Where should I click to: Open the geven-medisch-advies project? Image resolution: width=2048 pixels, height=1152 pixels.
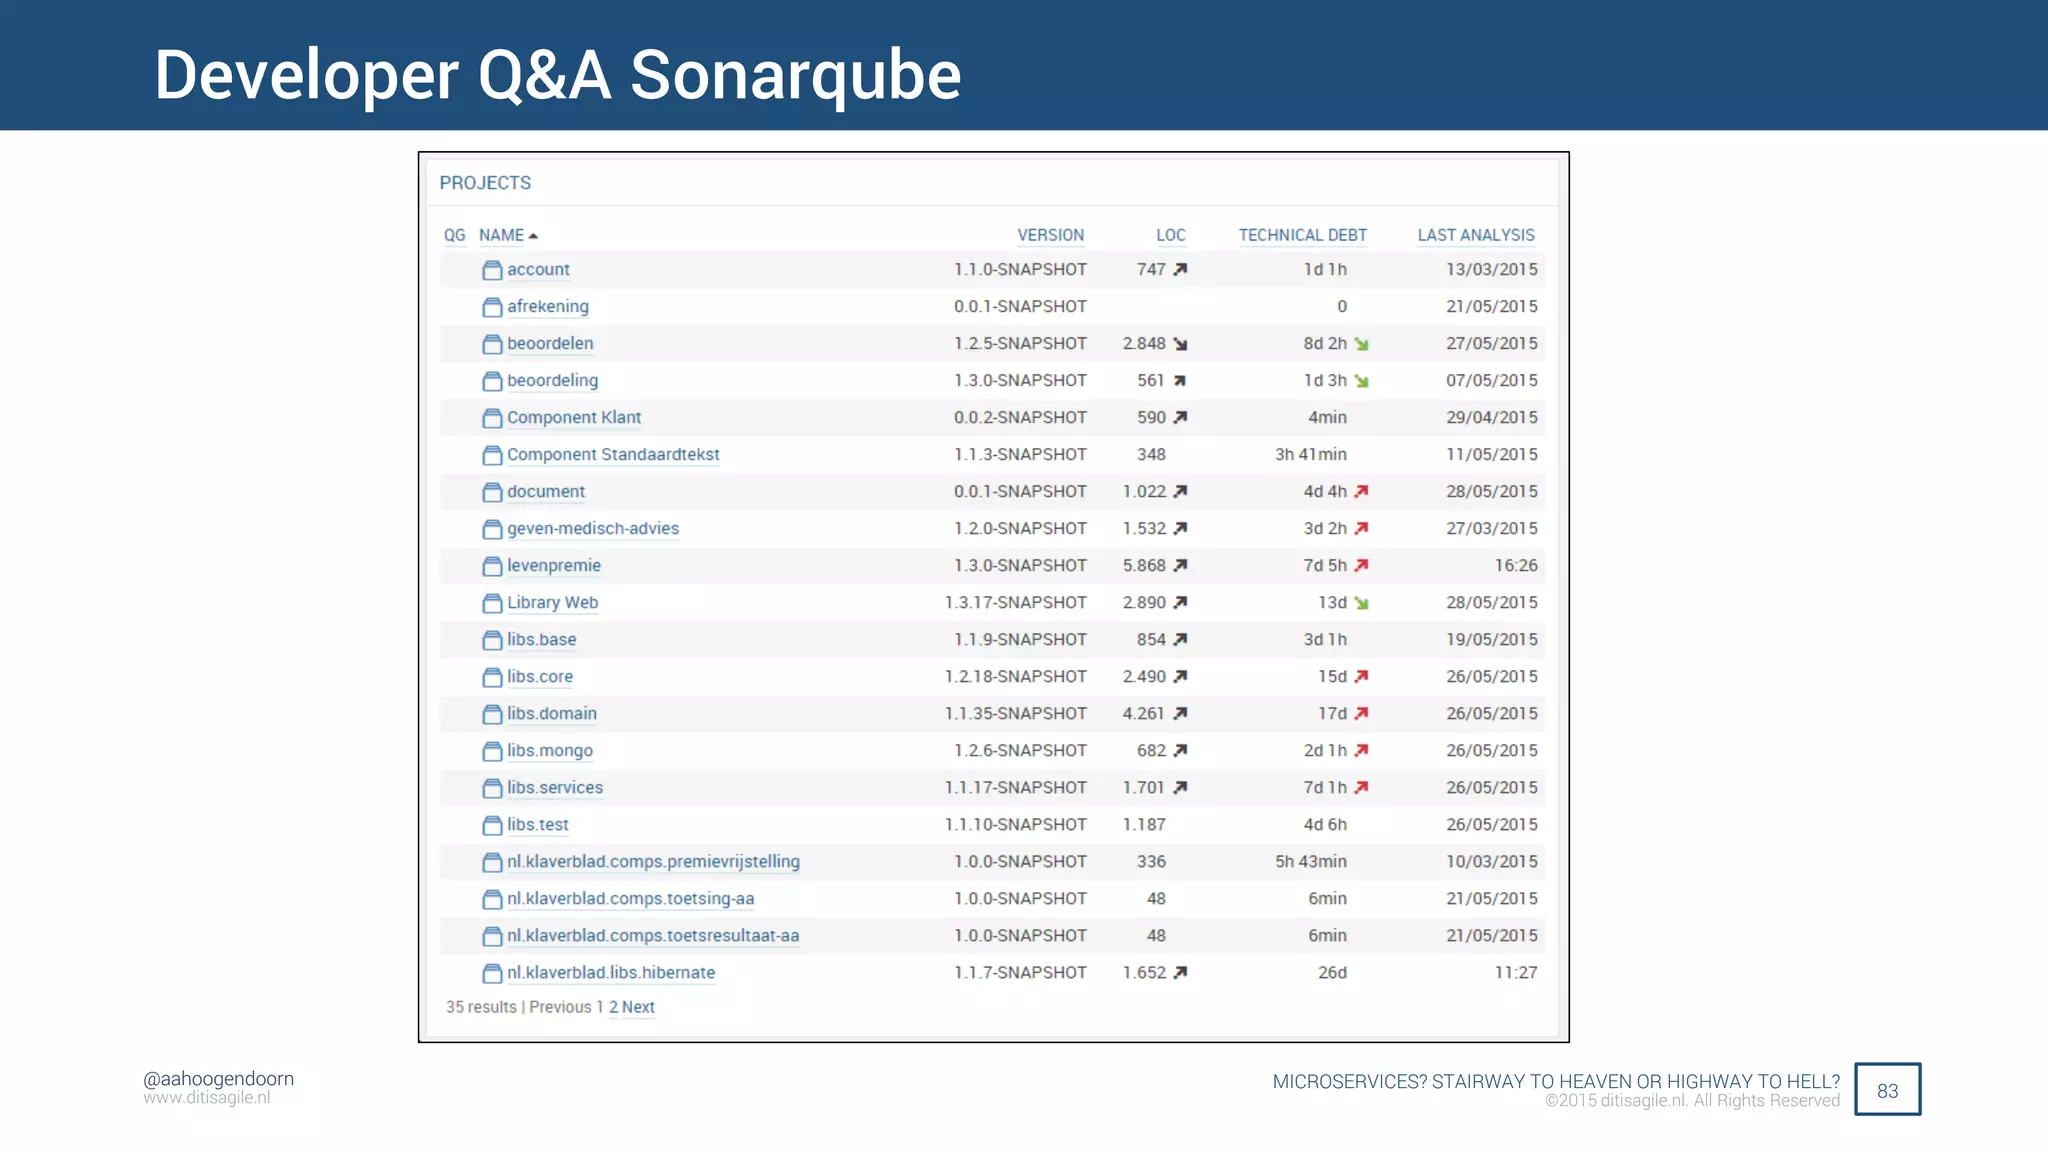(x=592, y=529)
